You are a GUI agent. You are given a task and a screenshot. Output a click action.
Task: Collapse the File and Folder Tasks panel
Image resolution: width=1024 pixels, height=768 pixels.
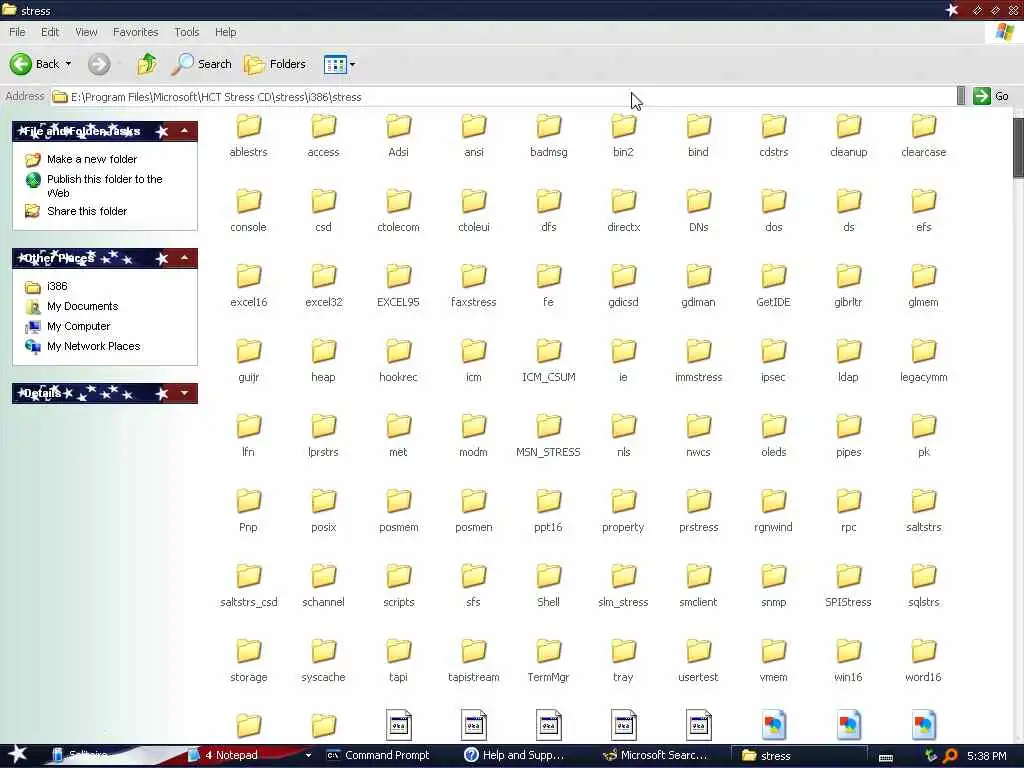tap(184, 131)
